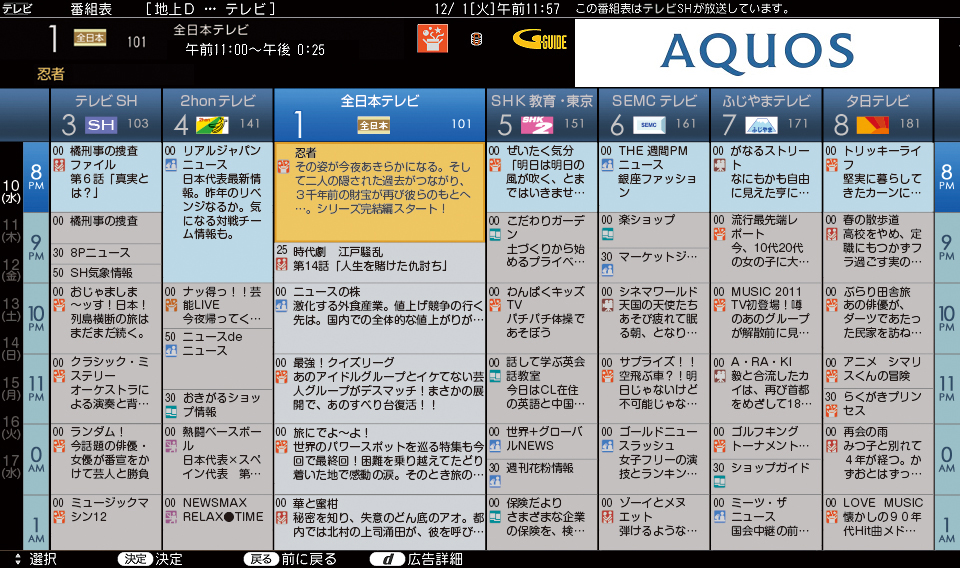Image resolution: width=960 pixels, height=568 pixels.
Task: Select the 0 AM time slot on left
Action: [36, 458]
